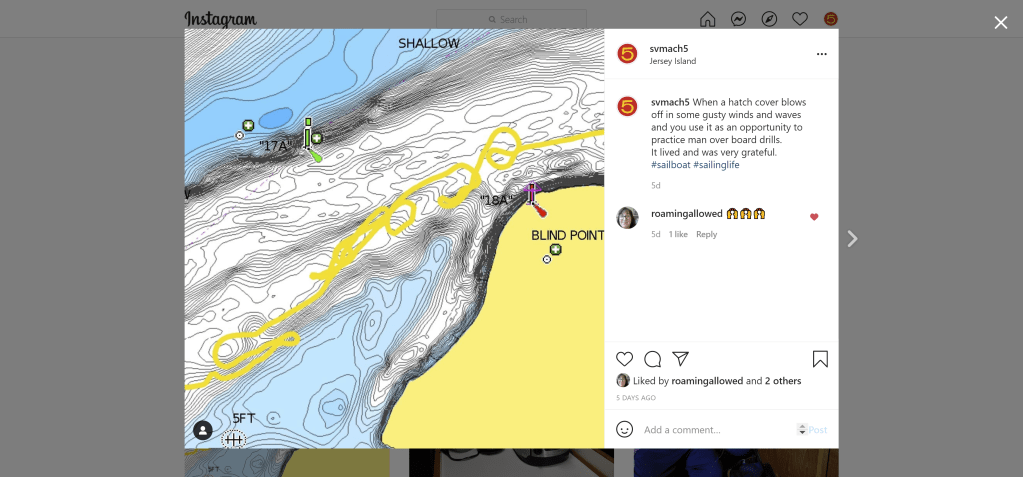1023x477 pixels.
Task: Open the #sailinglife hashtag
Action: (x=716, y=165)
